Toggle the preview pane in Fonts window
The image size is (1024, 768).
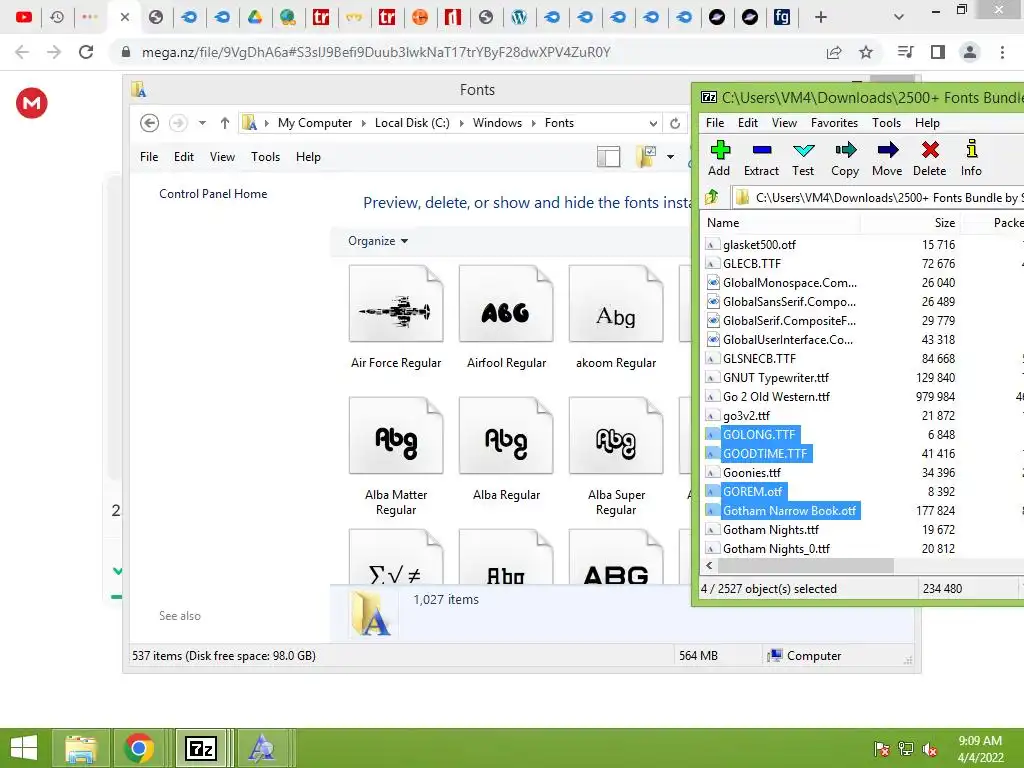608,157
